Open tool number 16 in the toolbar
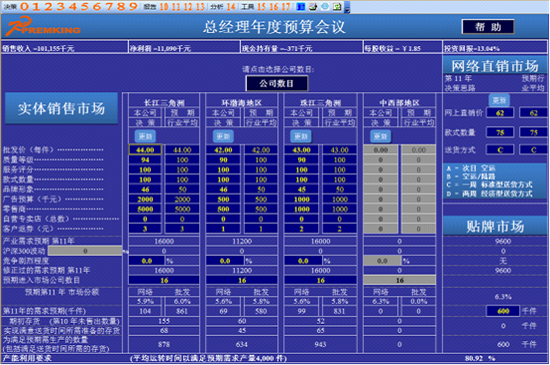Viewport: 550px width, 365px height. tap(274, 6)
